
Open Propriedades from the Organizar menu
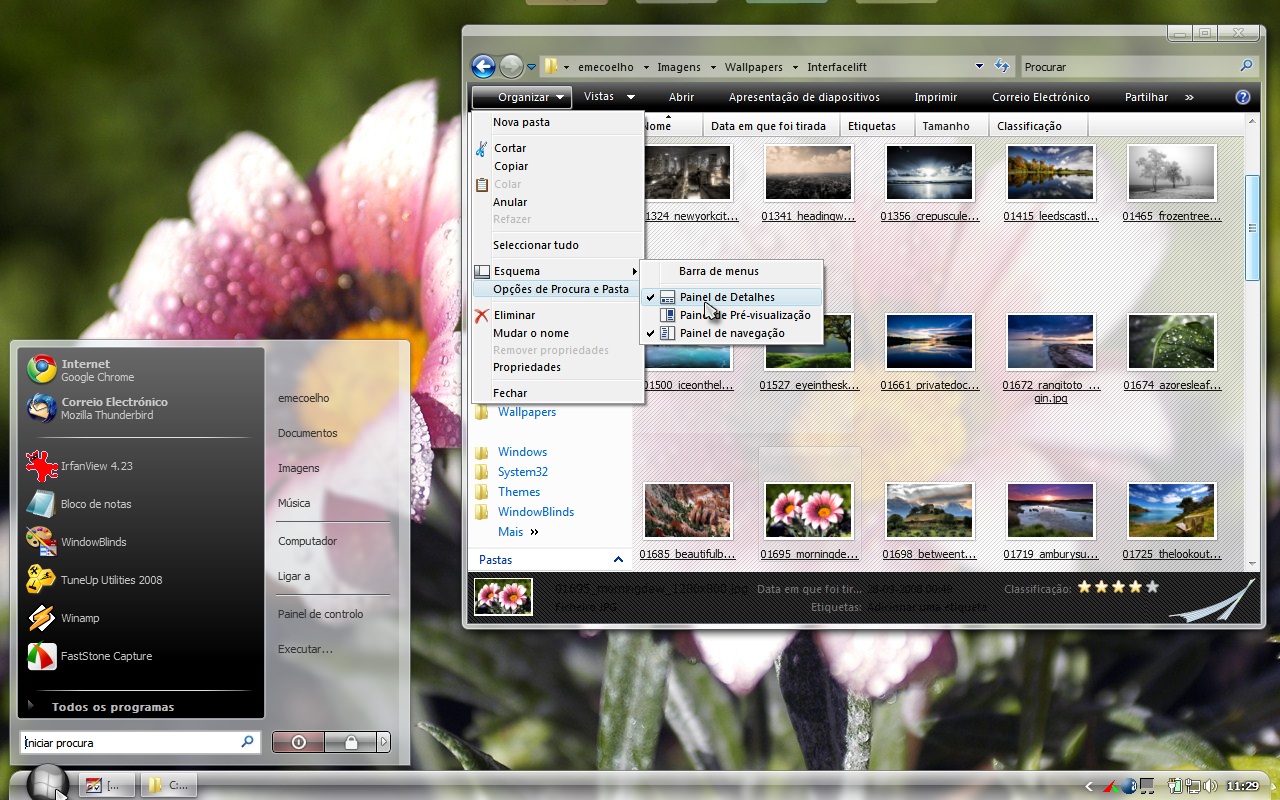point(557,367)
